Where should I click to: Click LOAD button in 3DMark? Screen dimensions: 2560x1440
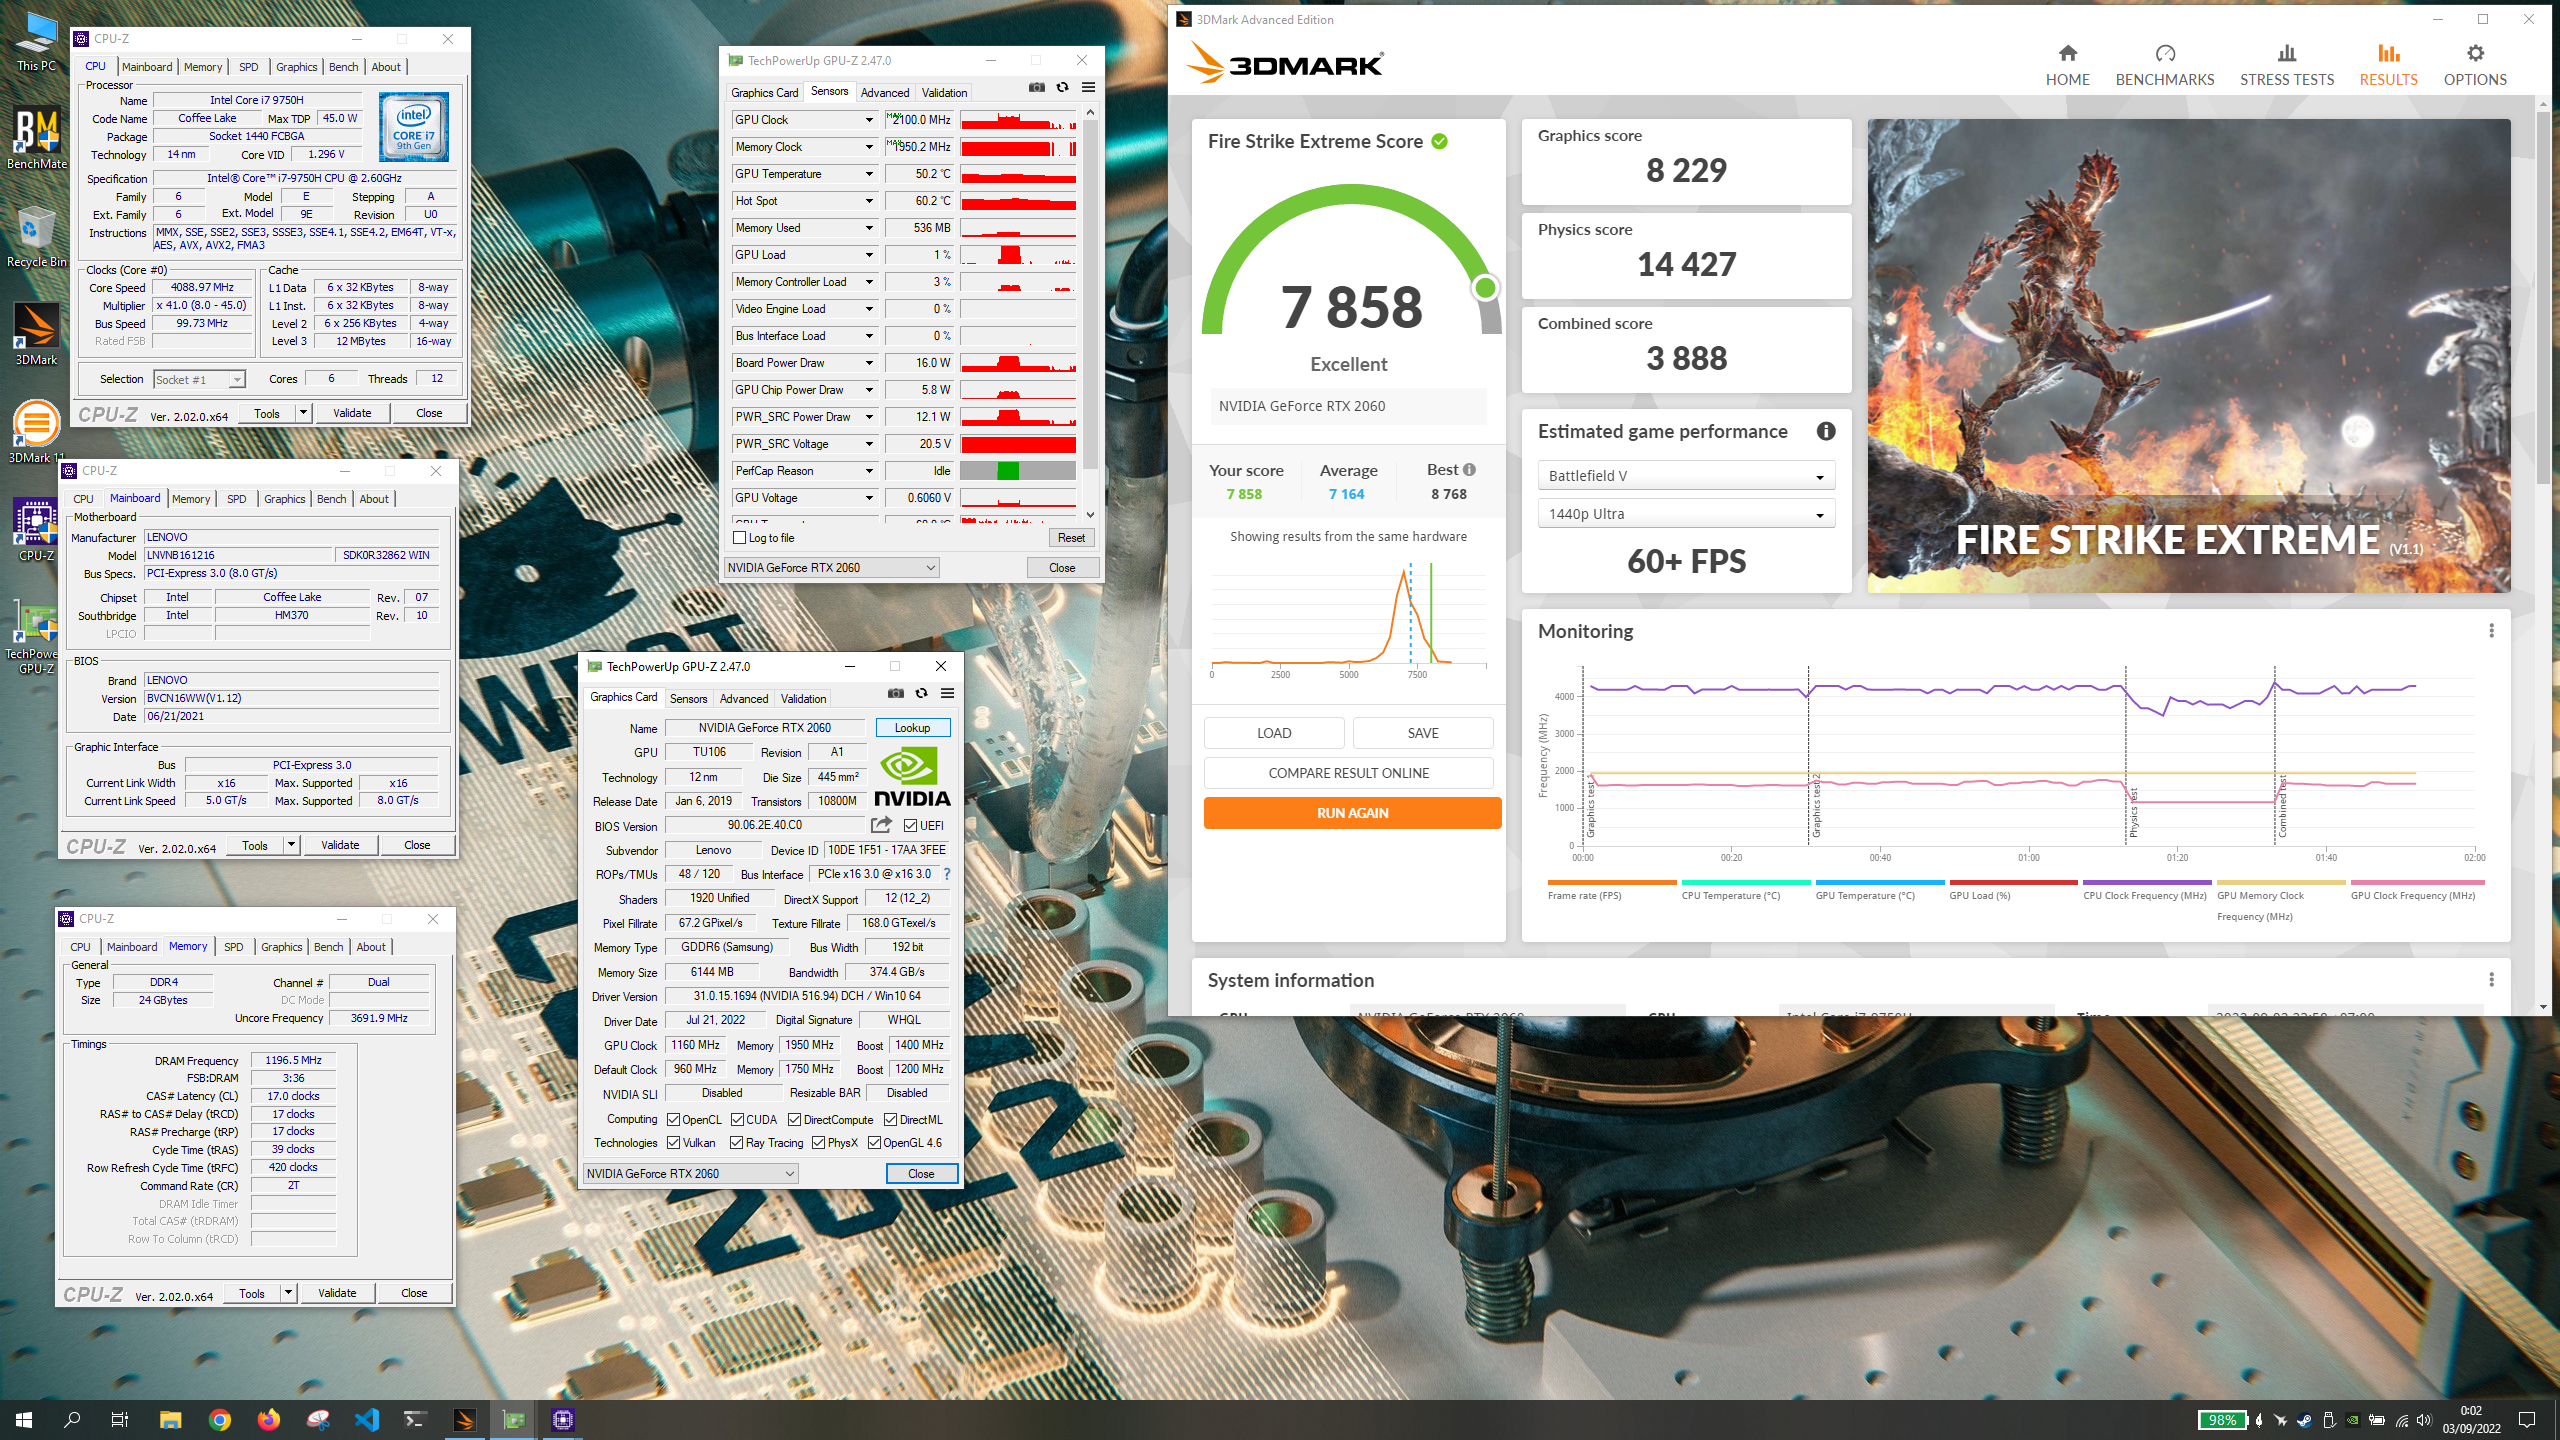(1274, 733)
